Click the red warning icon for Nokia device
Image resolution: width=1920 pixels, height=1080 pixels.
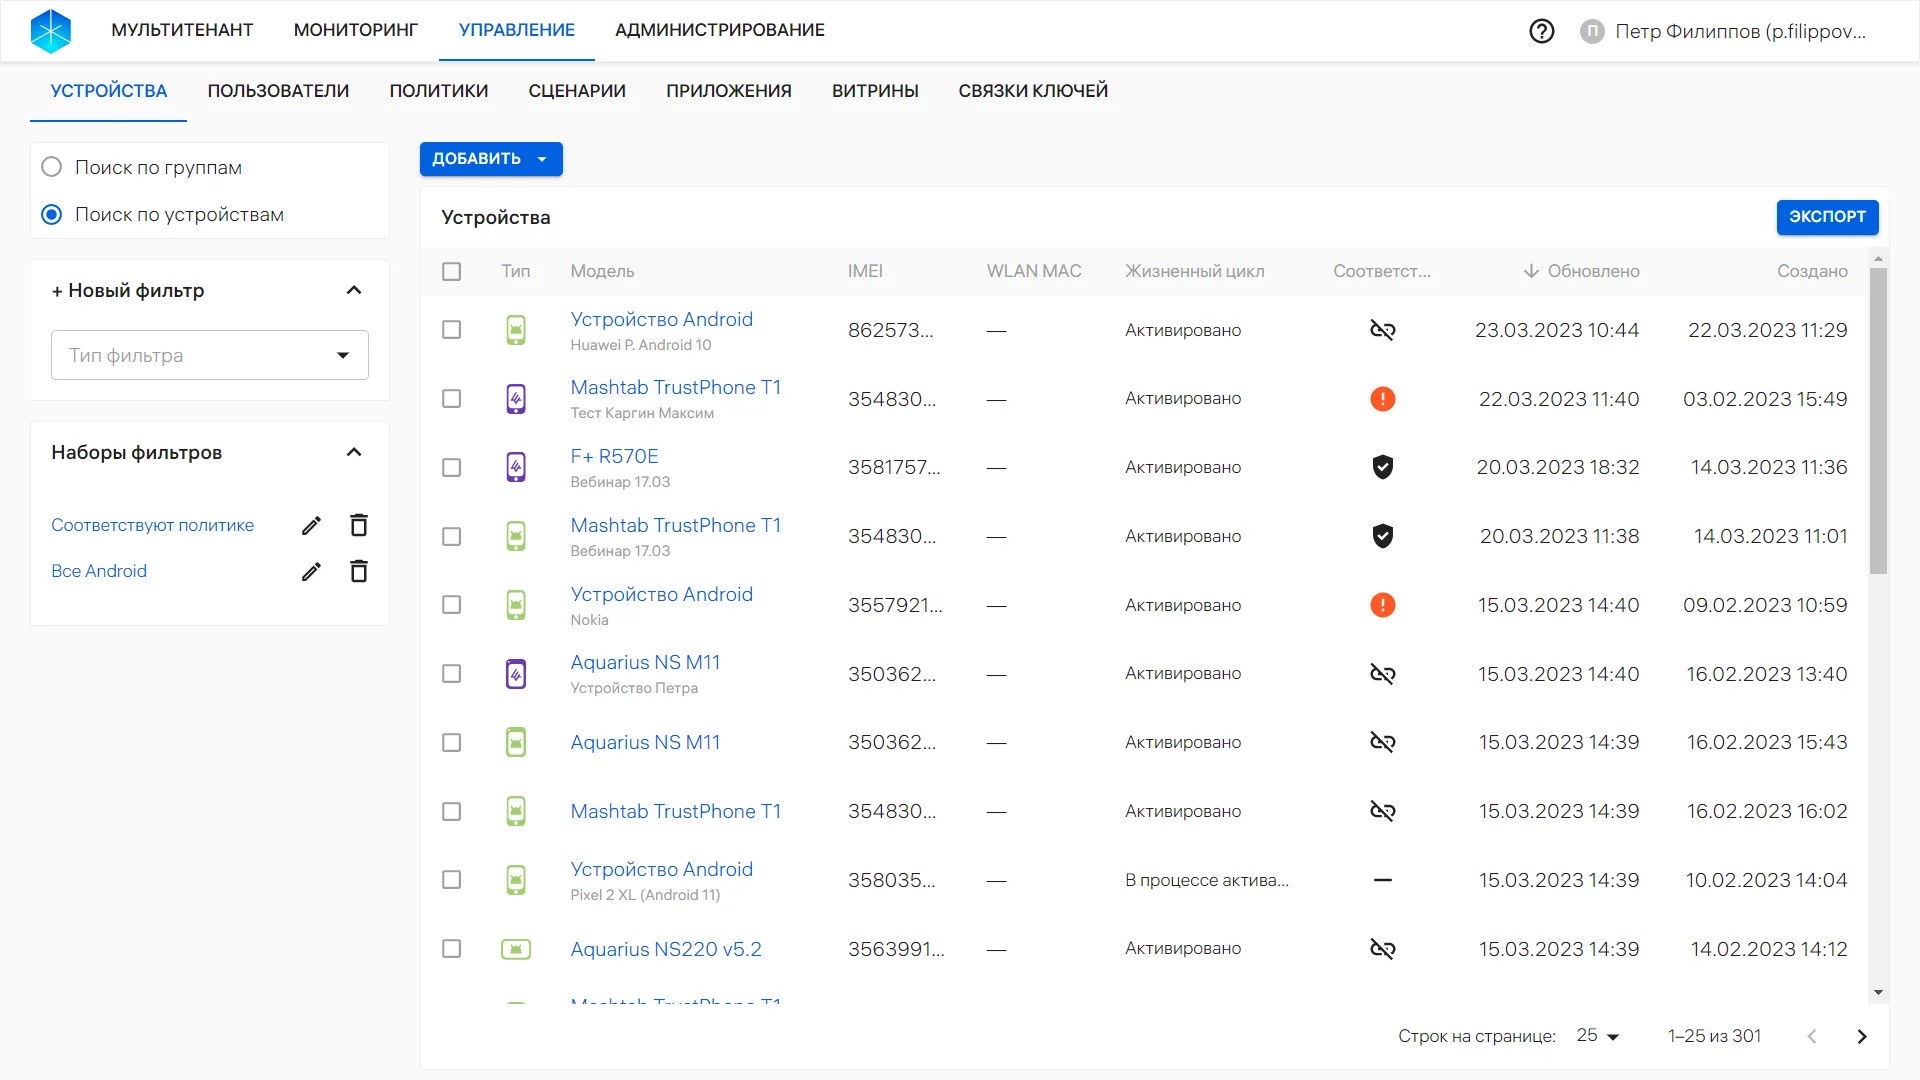pyautogui.click(x=1382, y=605)
